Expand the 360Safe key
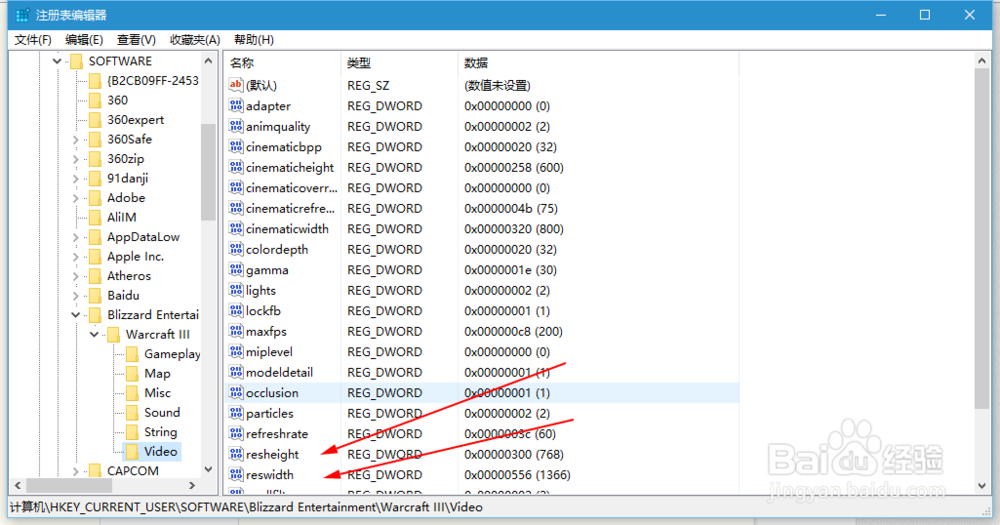1000x525 pixels. click(x=75, y=140)
